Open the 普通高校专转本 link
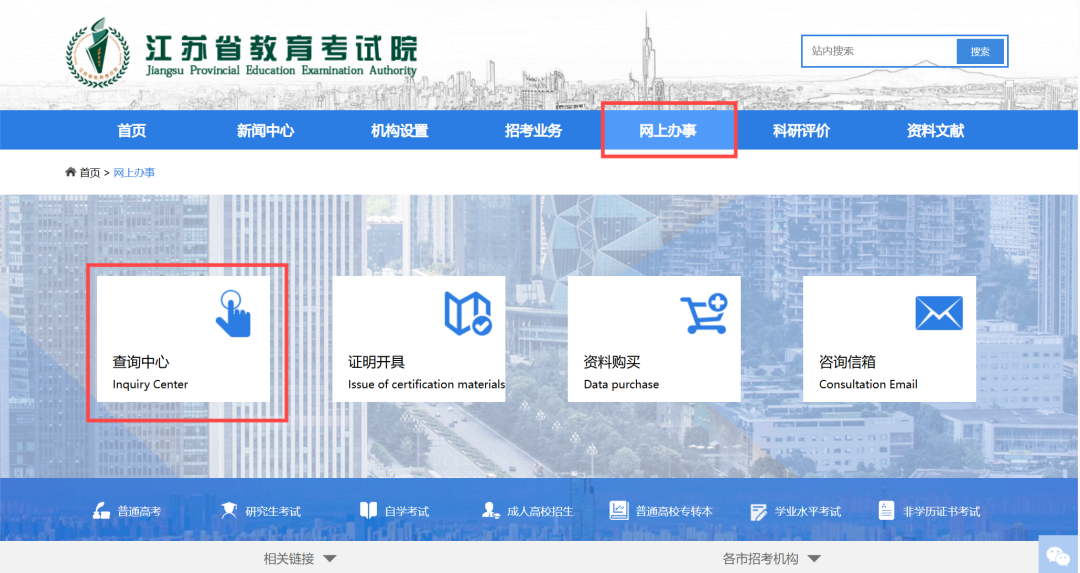This screenshot has width=1080, height=573. pyautogui.click(x=674, y=511)
